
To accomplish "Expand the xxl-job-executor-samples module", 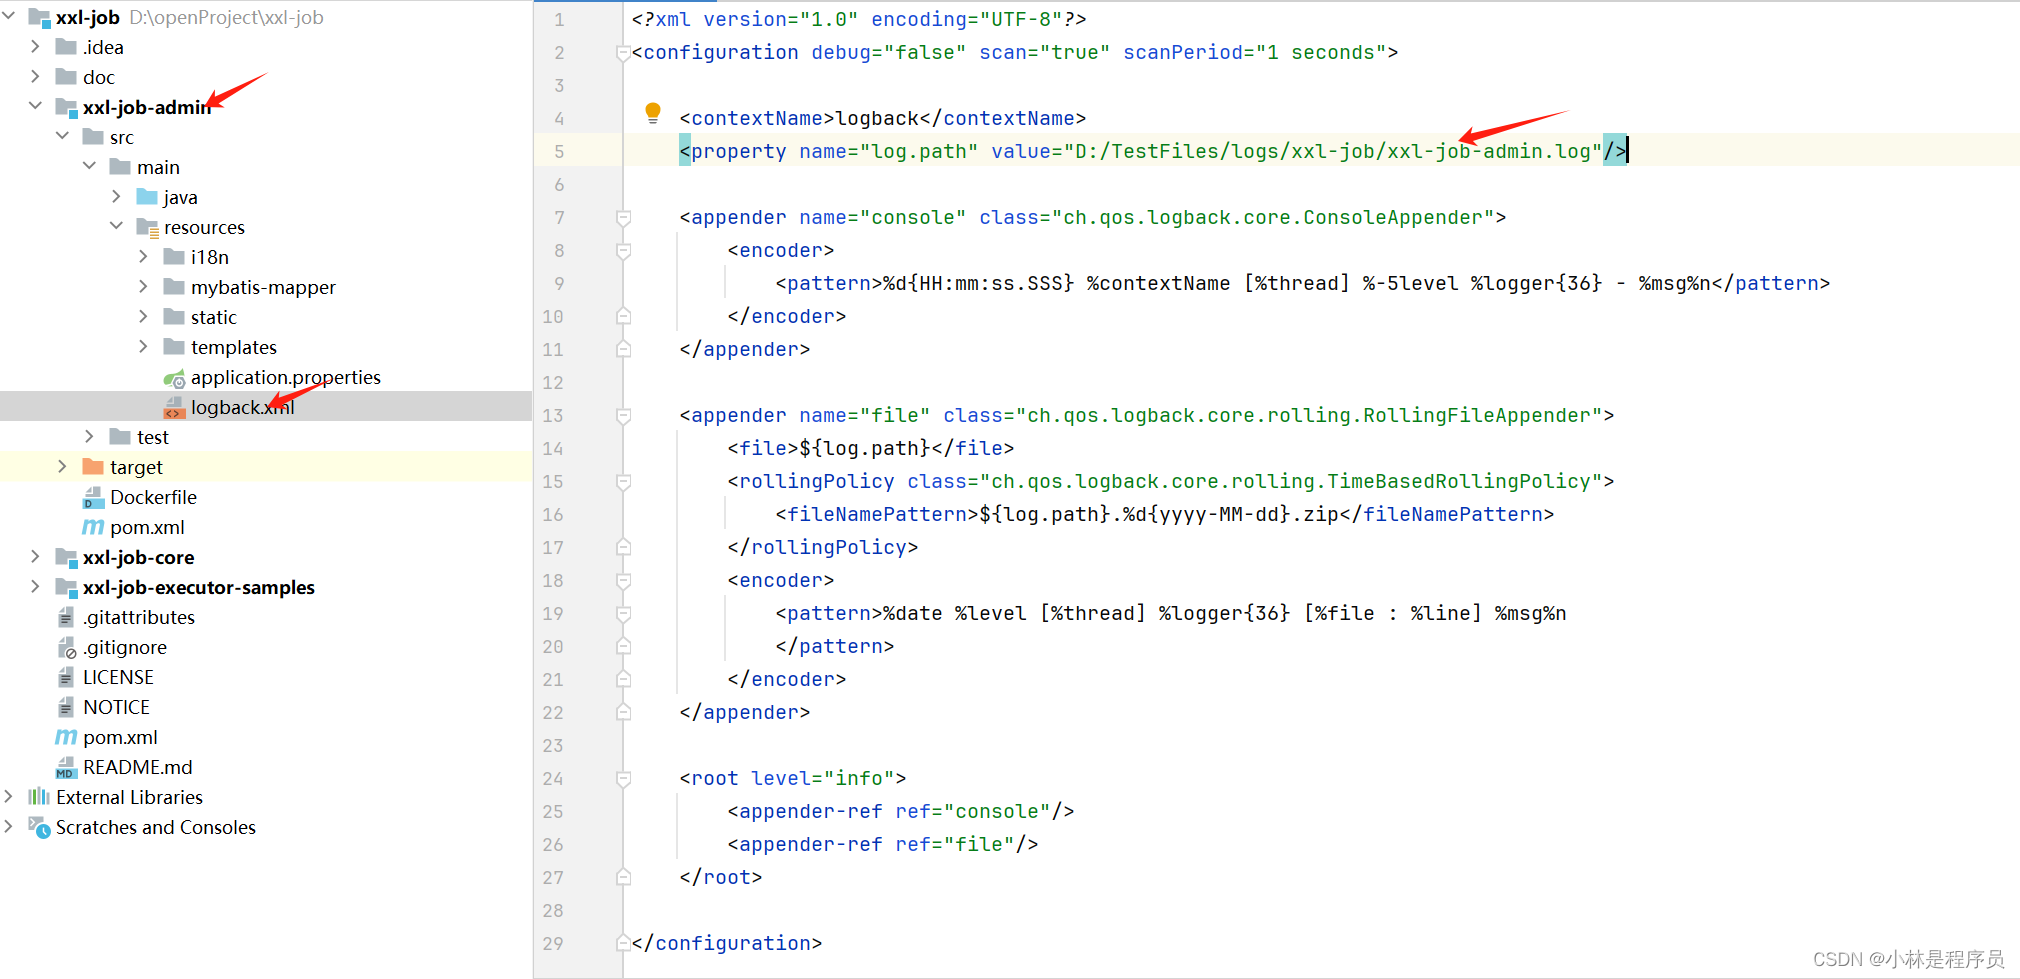I will point(36,587).
